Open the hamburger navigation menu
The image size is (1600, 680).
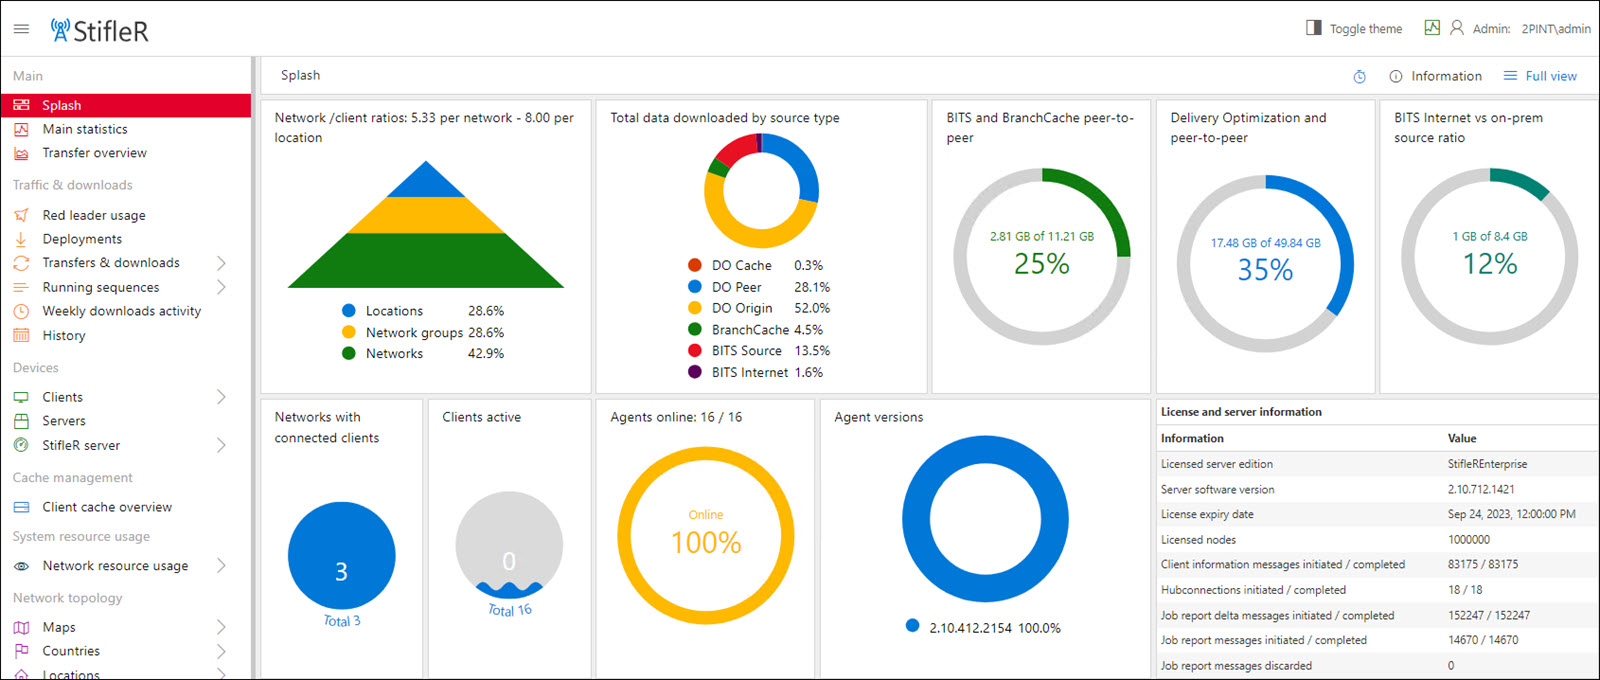click(x=21, y=30)
